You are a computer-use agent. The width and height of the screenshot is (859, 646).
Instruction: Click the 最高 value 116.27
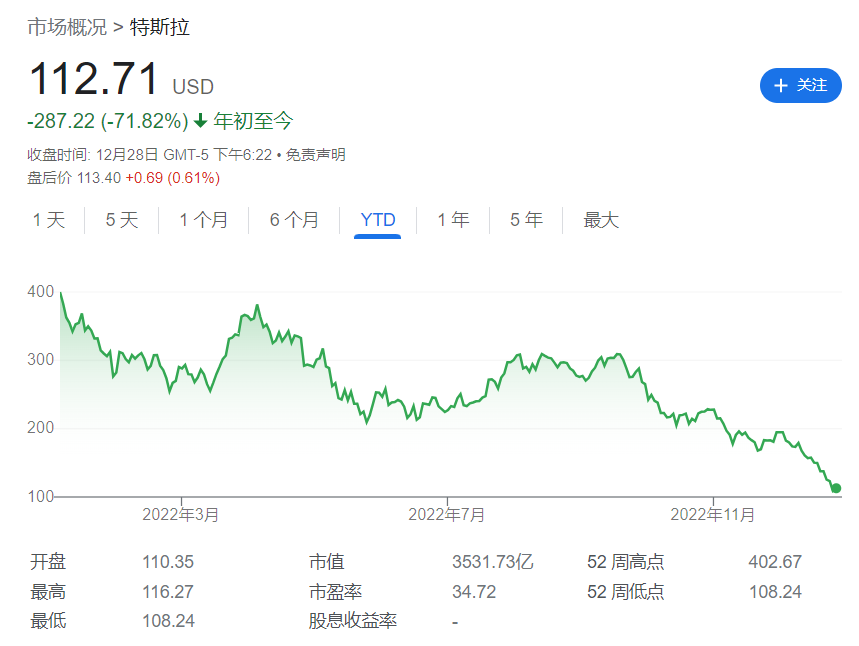168,592
